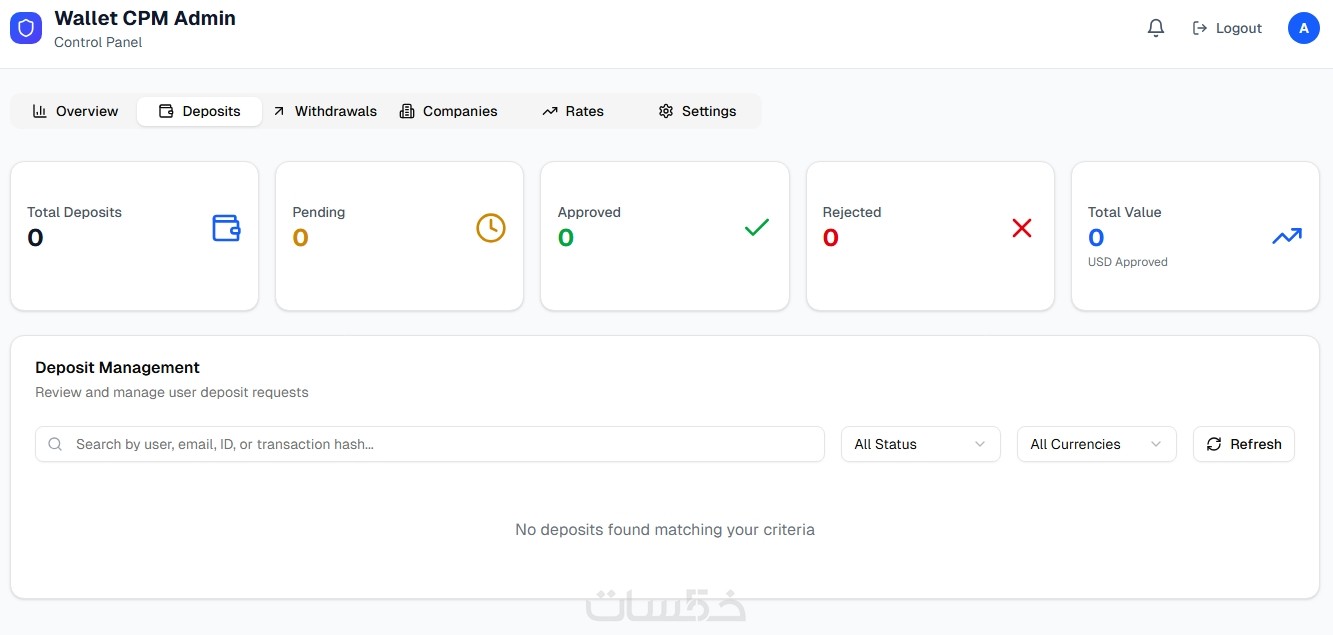
Task: Open the Settings tab
Action: 697,111
